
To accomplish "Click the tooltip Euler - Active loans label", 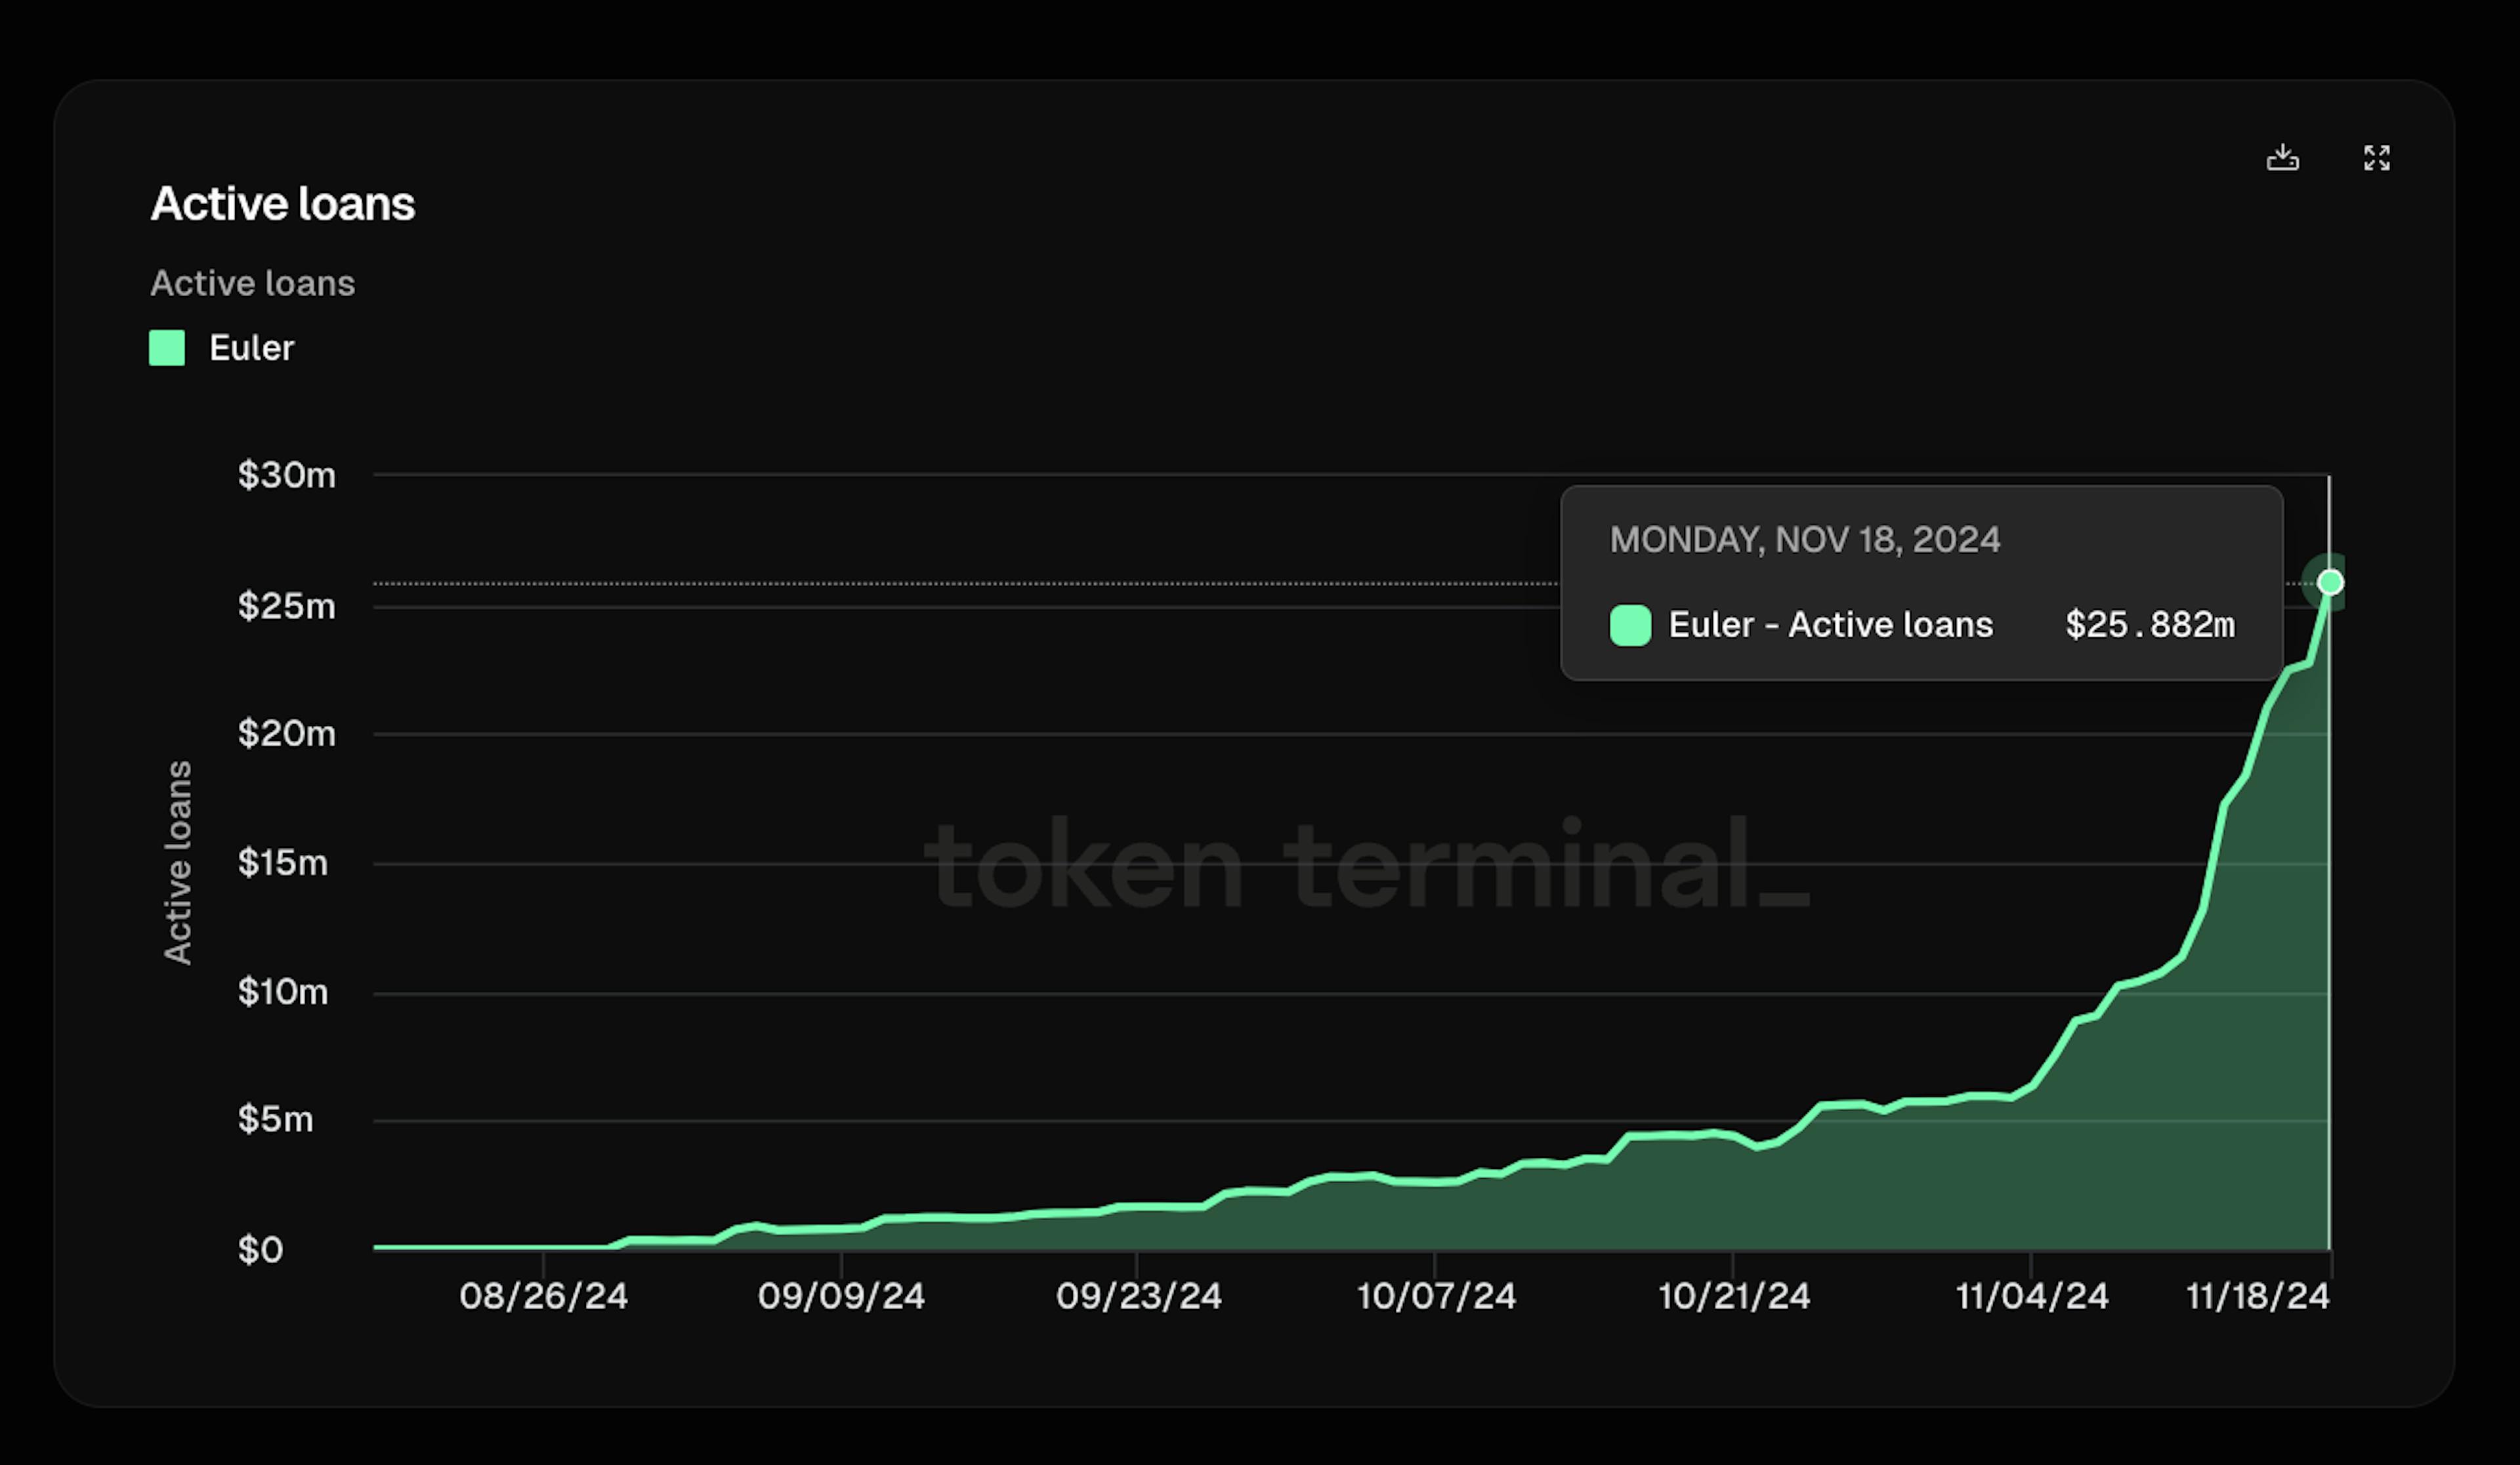I will (1831, 625).
